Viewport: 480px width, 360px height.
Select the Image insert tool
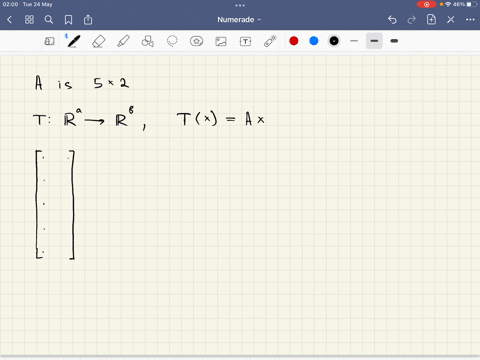coord(221,41)
